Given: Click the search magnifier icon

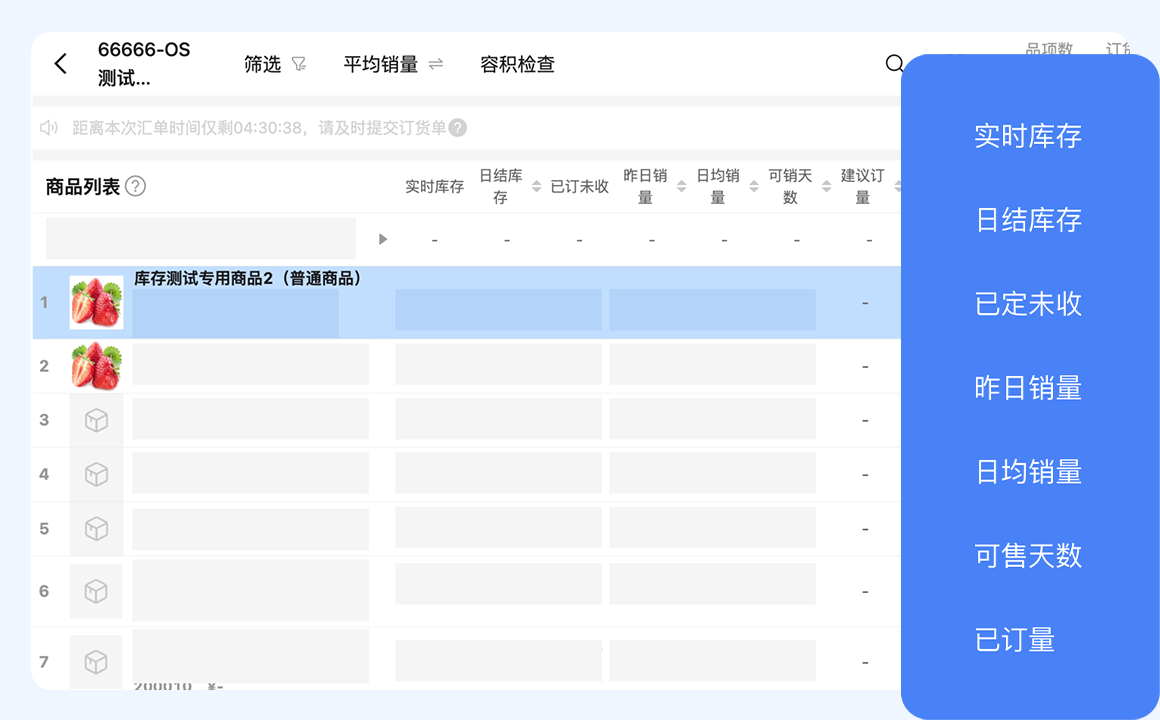Looking at the screenshot, I should [x=894, y=64].
